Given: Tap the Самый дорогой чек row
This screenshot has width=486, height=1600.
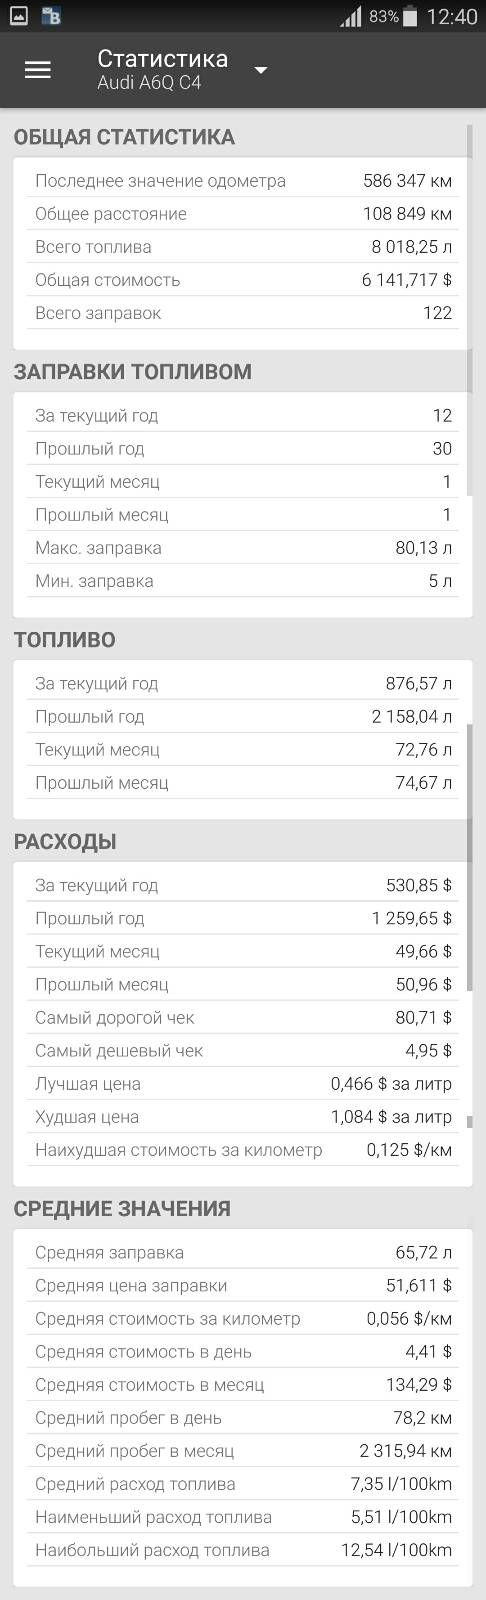Looking at the screenshot, I should click(x=243, y=1018).
